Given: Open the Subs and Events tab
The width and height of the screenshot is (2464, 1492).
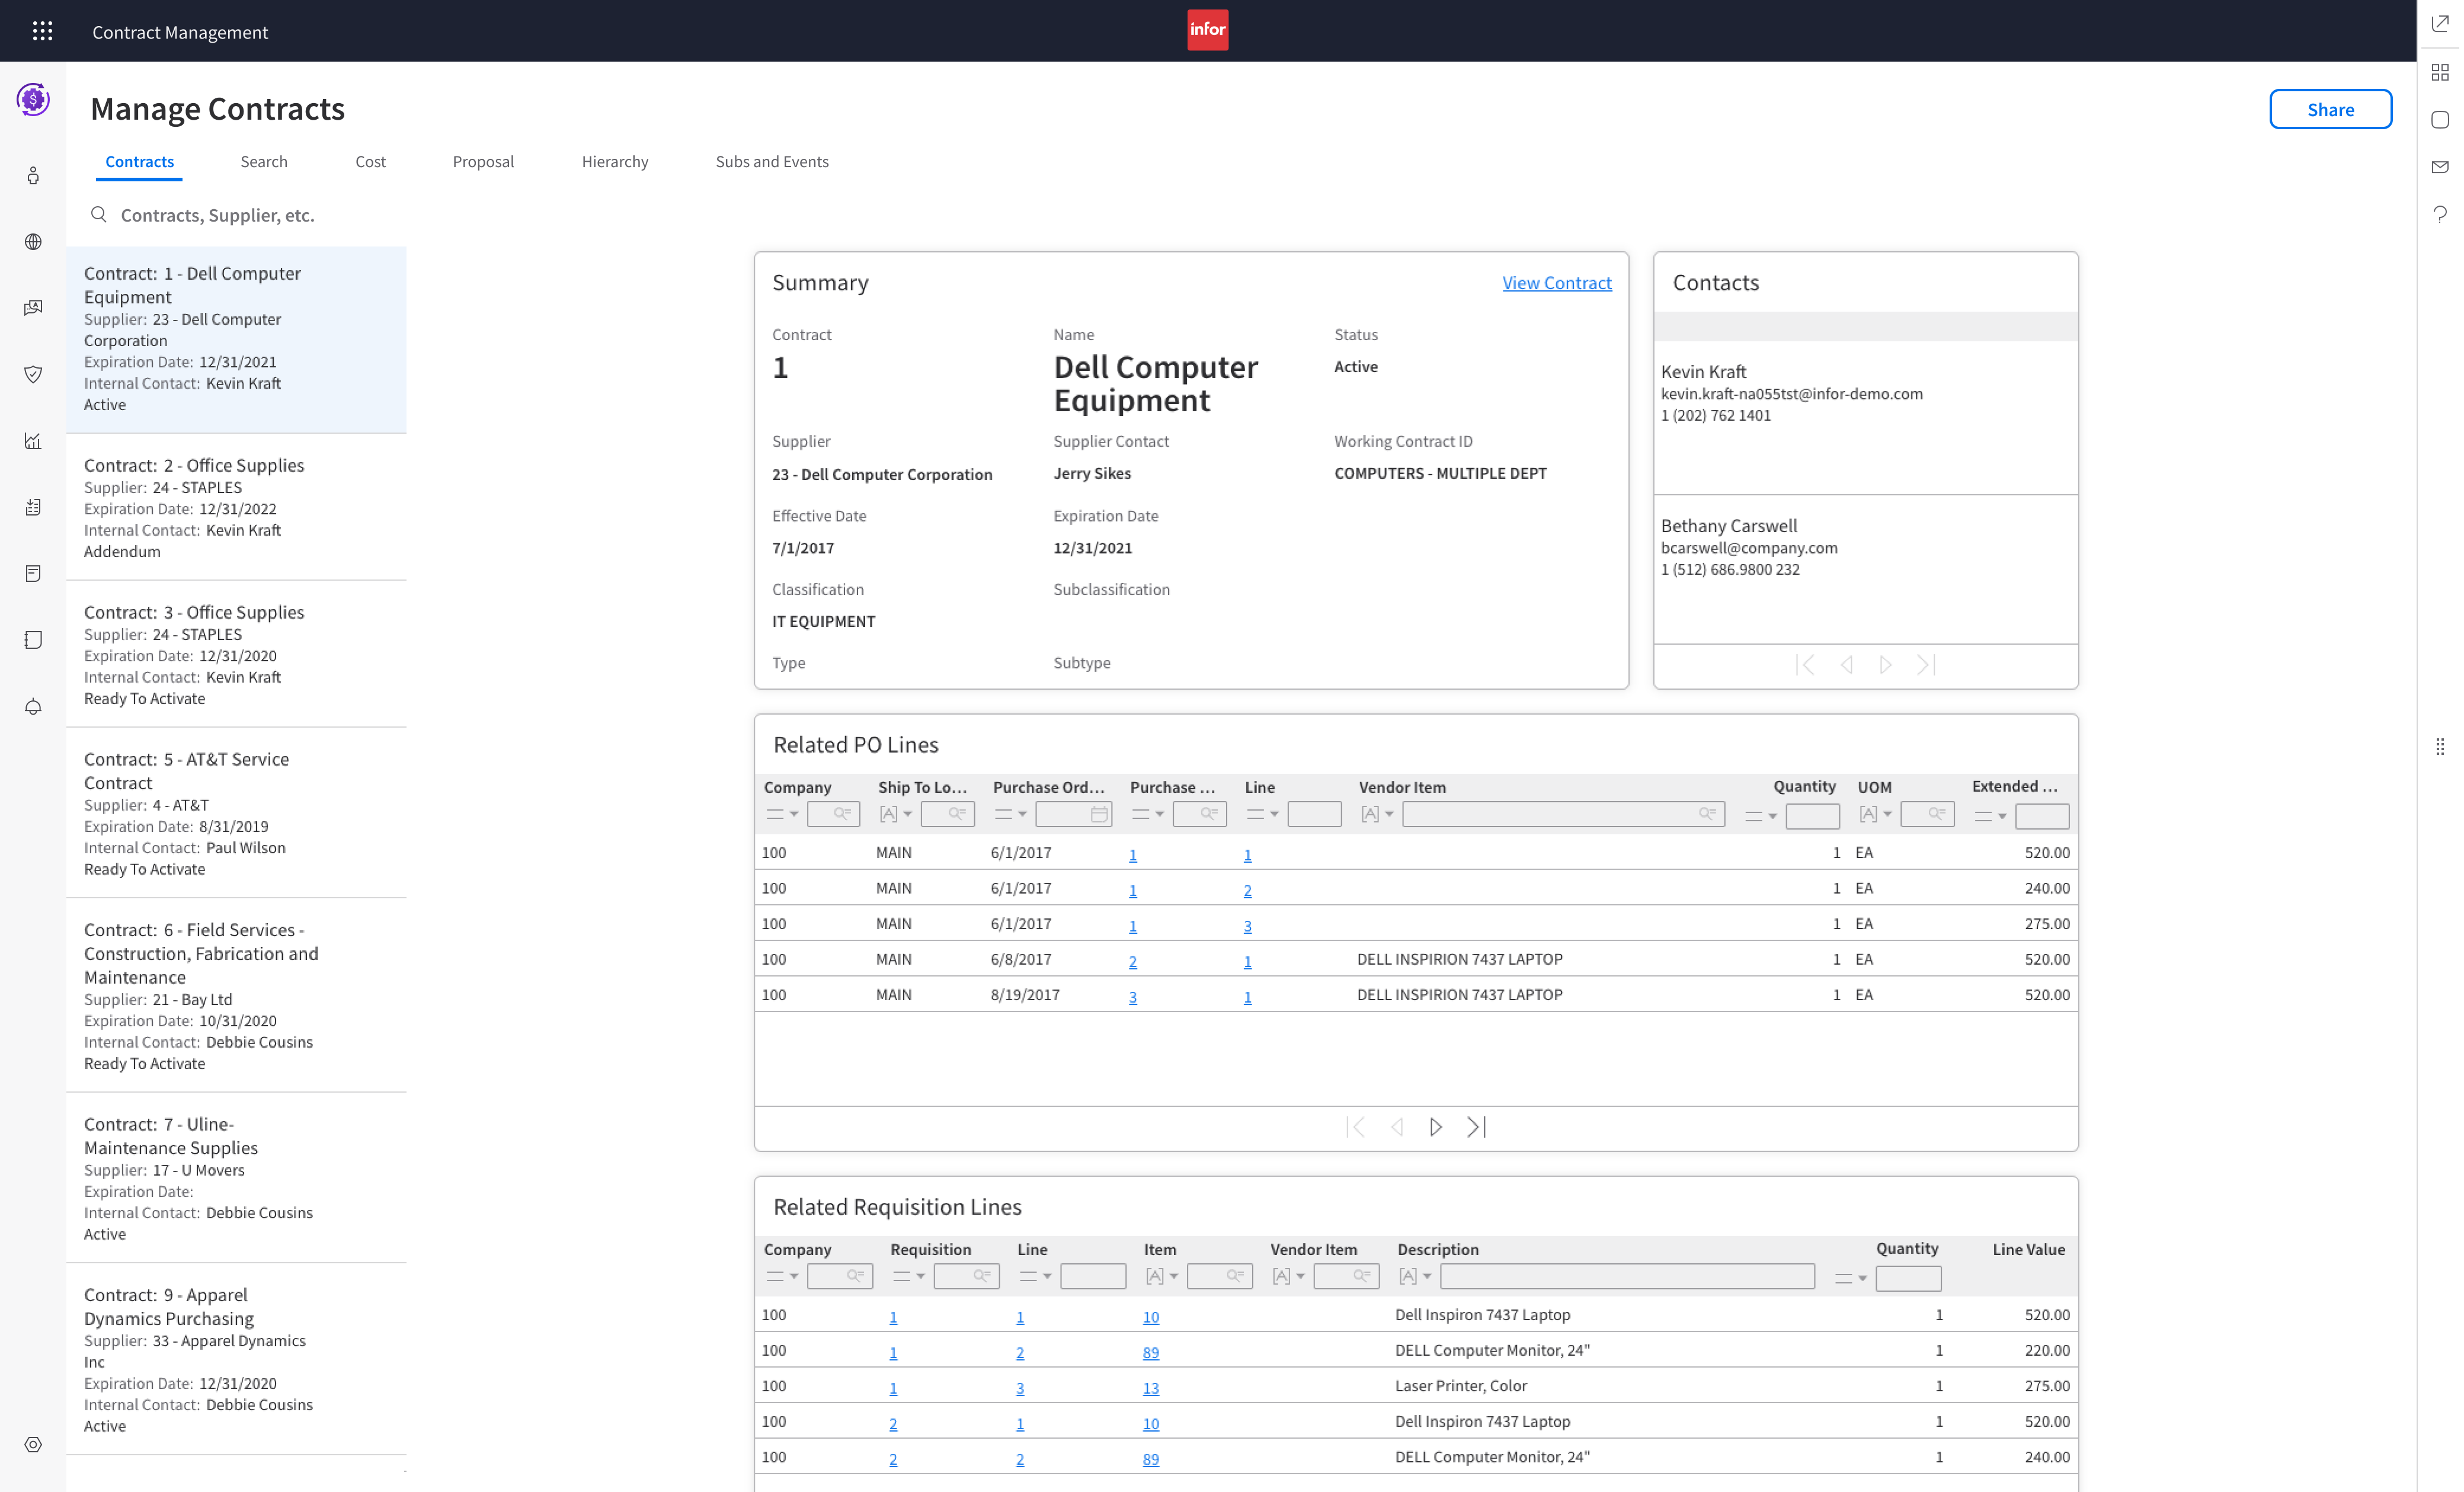Looking at the screenshot, I should point(771,161).
